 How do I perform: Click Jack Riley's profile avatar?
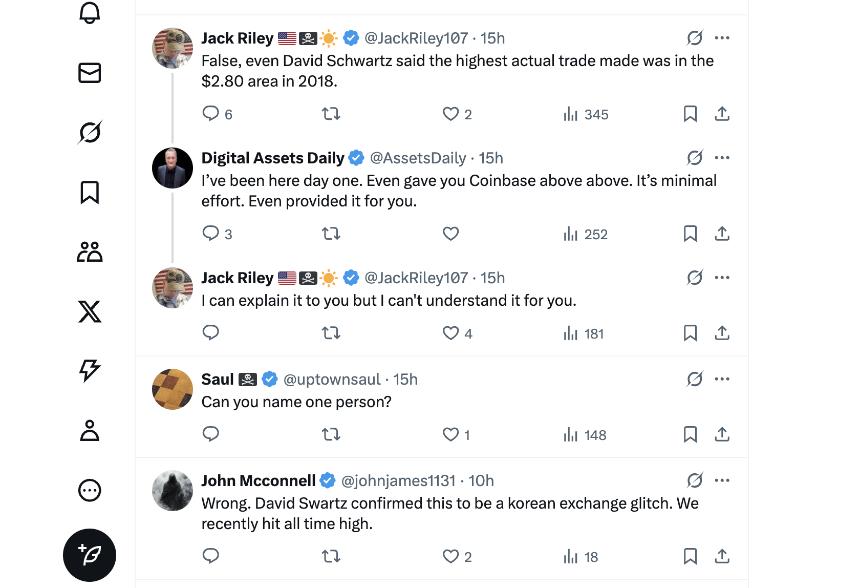click(172, 47)
